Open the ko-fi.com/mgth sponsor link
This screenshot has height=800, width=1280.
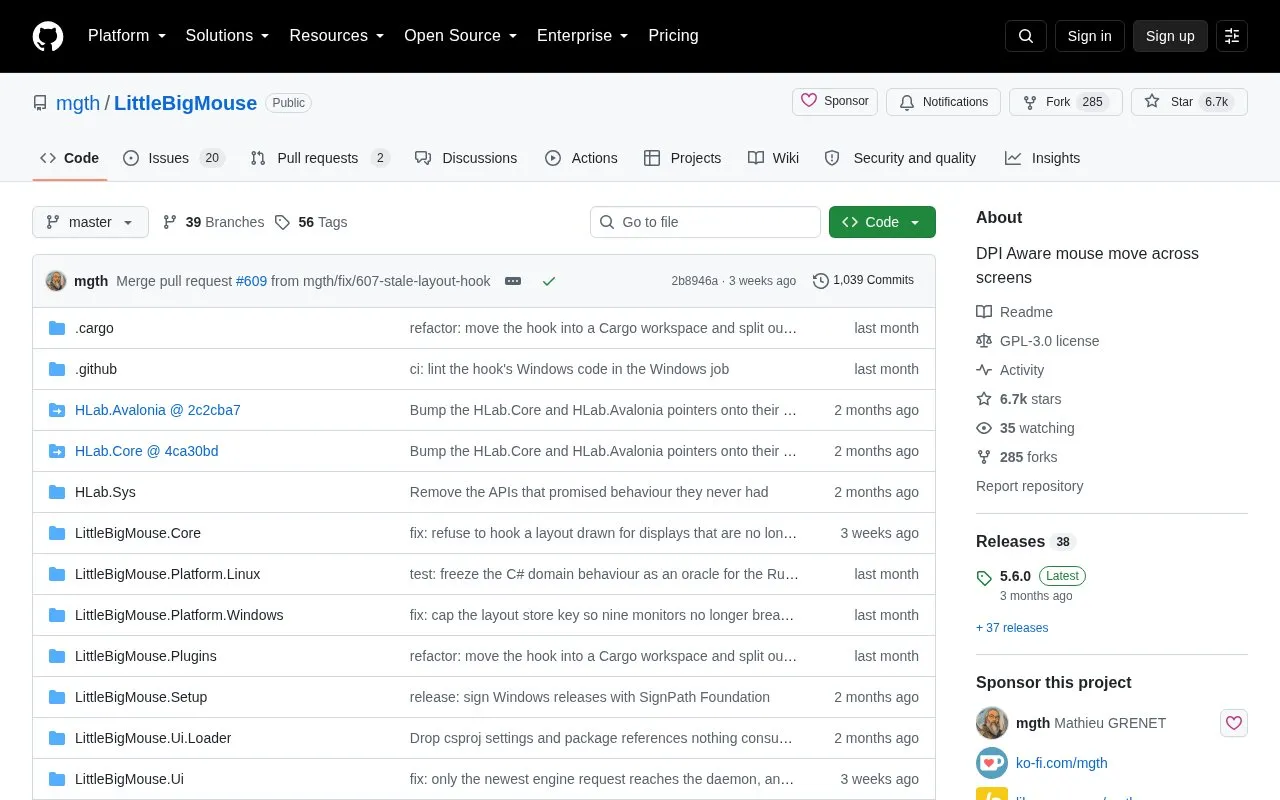click(x=1062, y=763)
